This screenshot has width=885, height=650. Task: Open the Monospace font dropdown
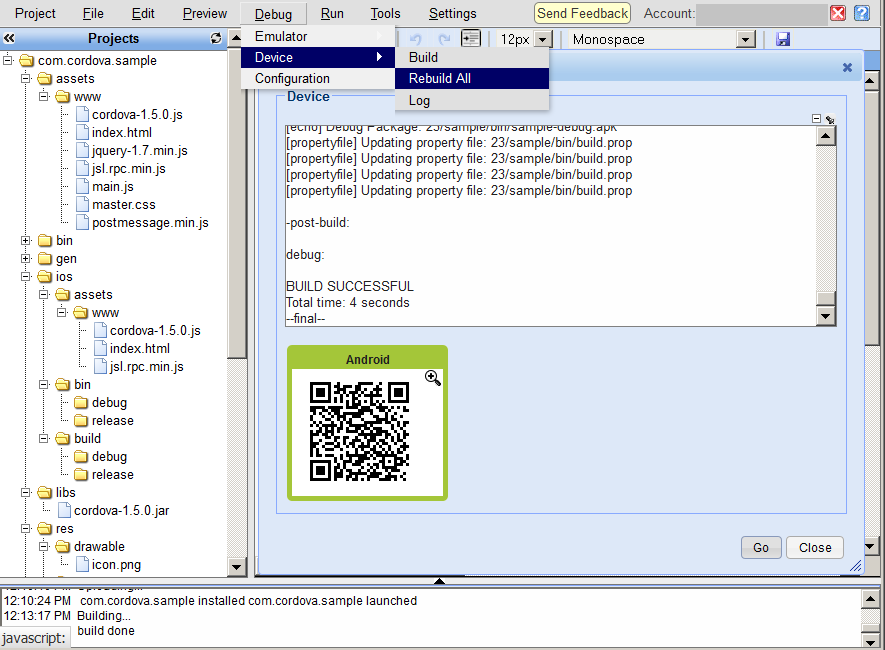pyautogui.click(x=746, y=39)
